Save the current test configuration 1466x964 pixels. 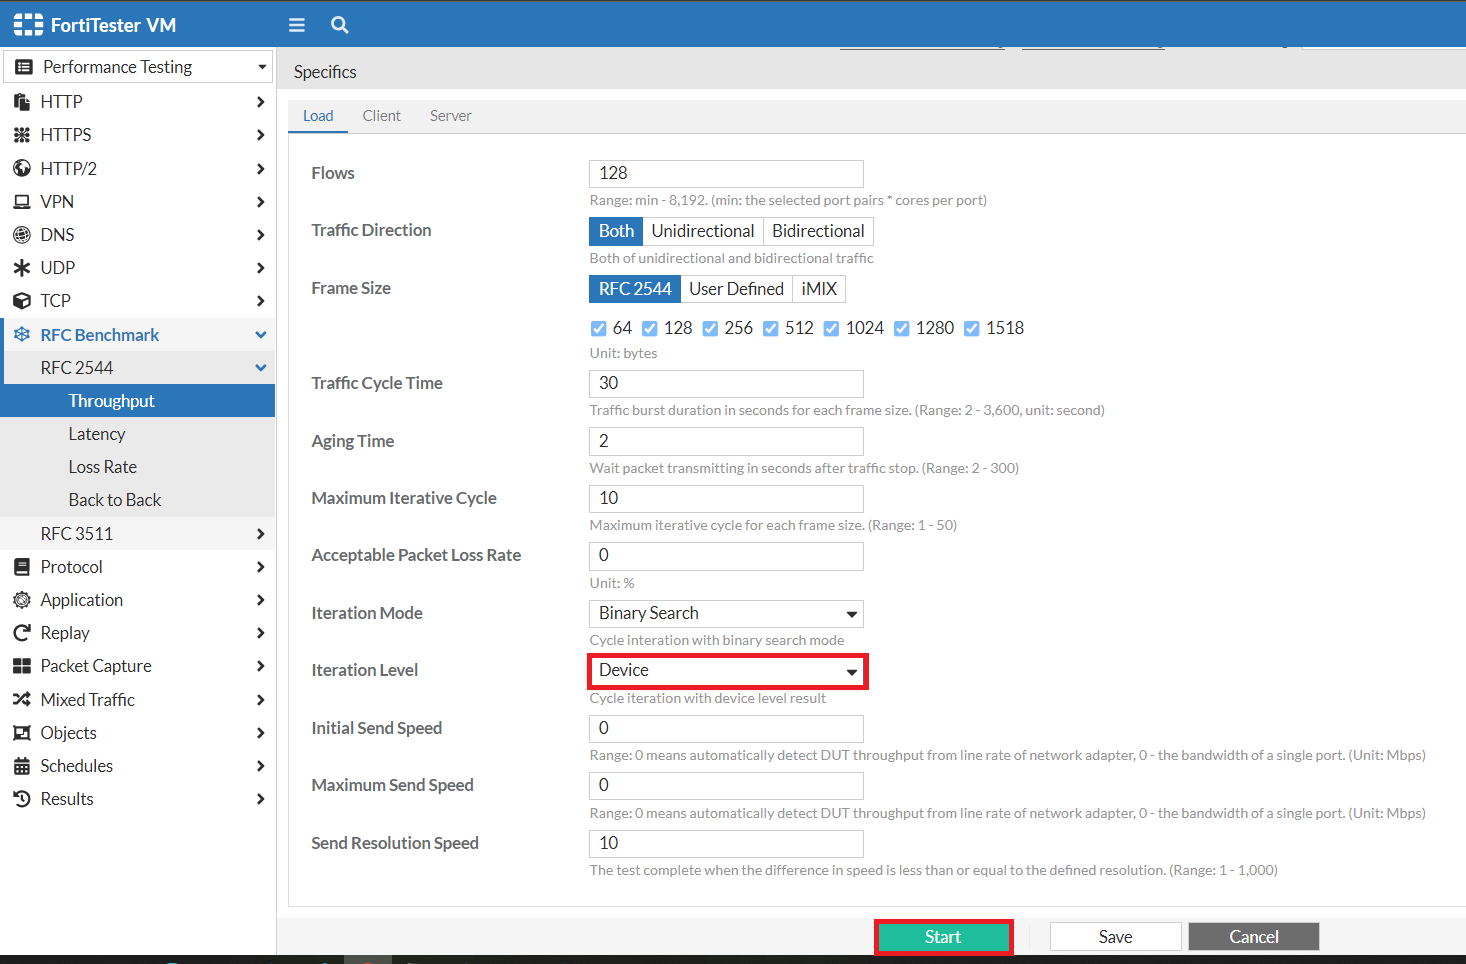pyautogui.click(x=1114, y=936)
